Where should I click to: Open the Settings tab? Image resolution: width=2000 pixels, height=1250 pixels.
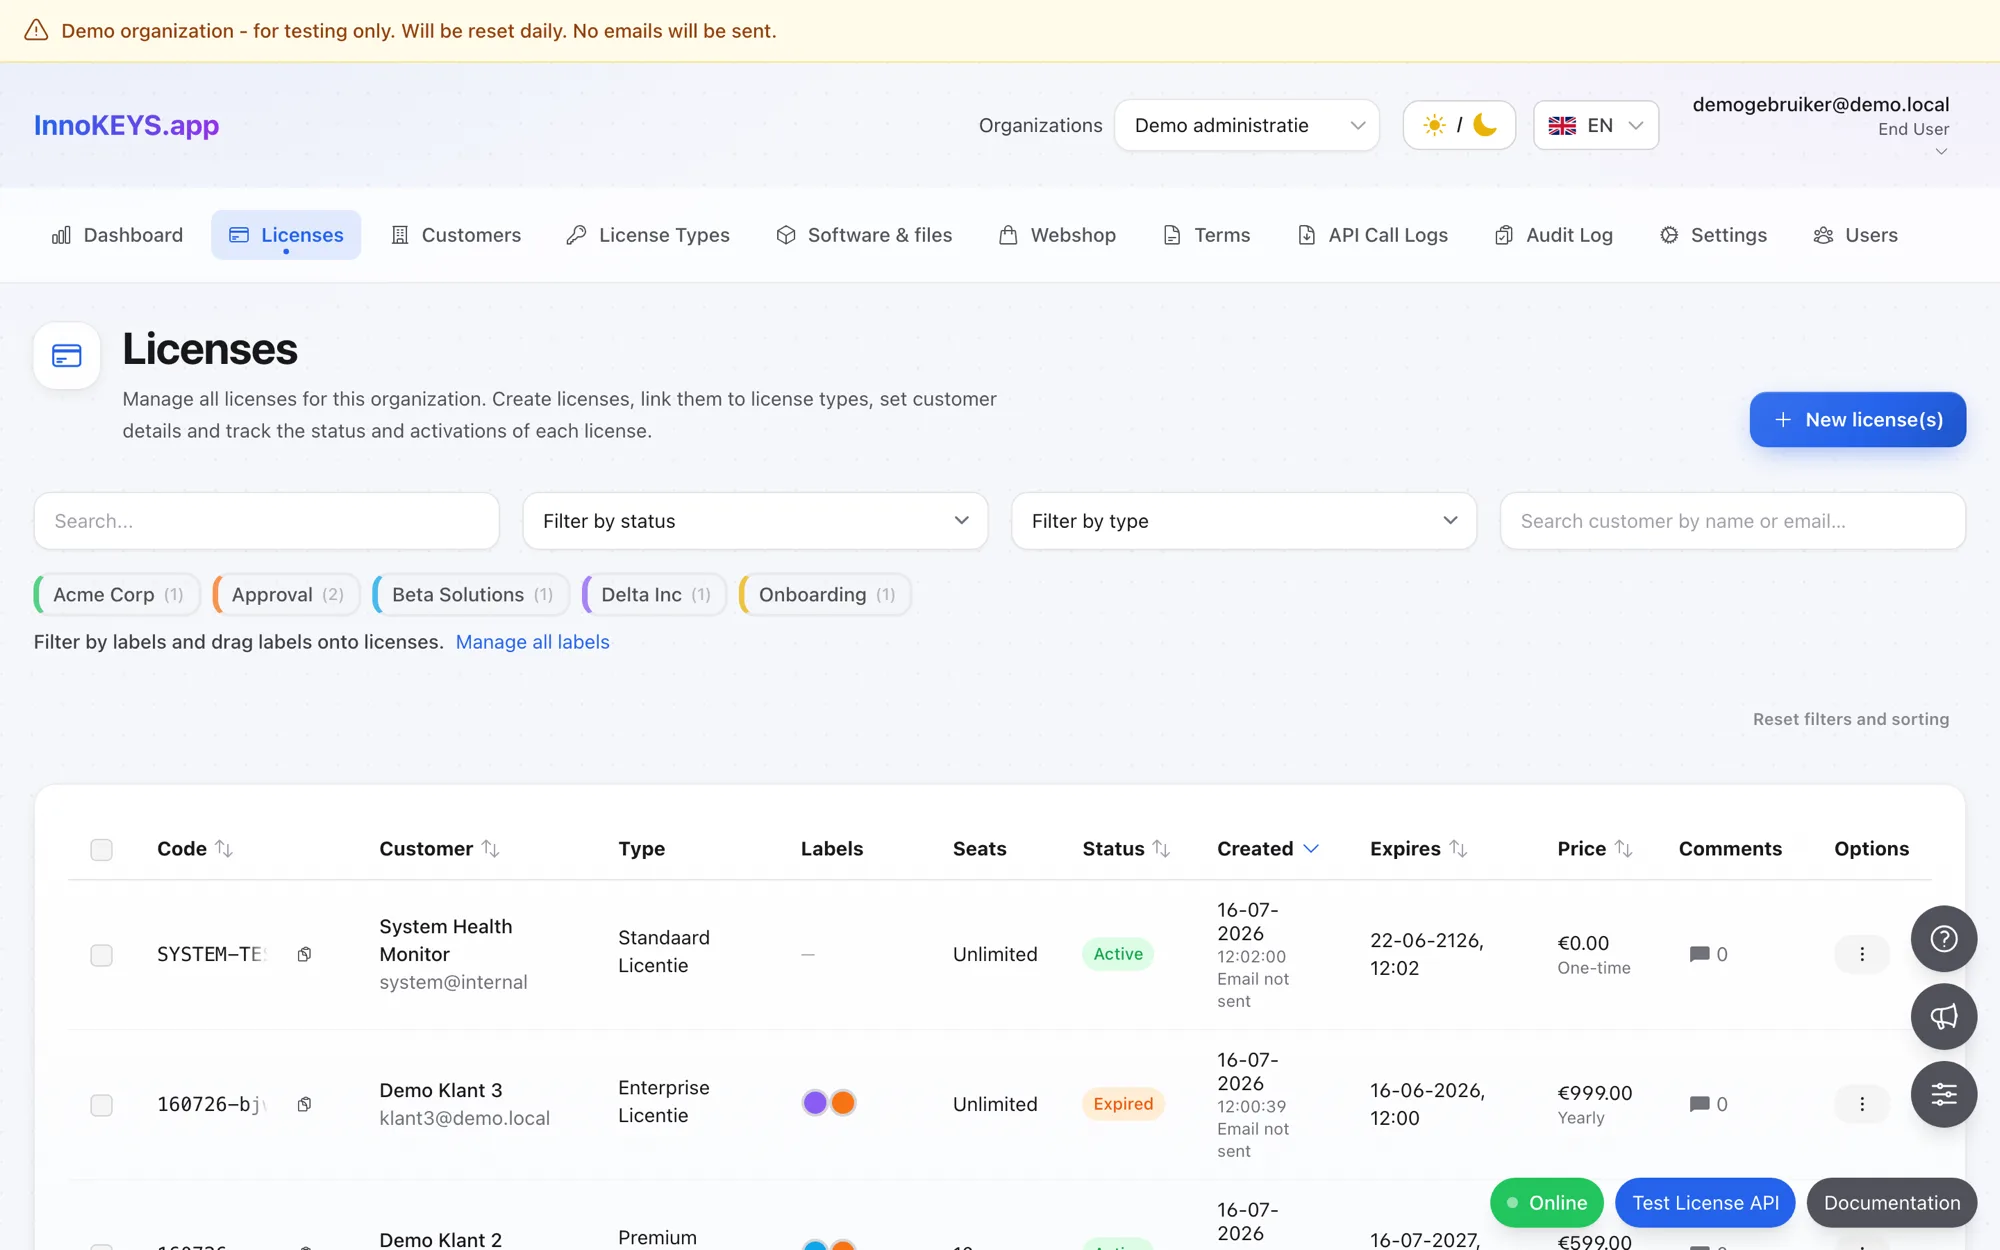coord(1713,235)
